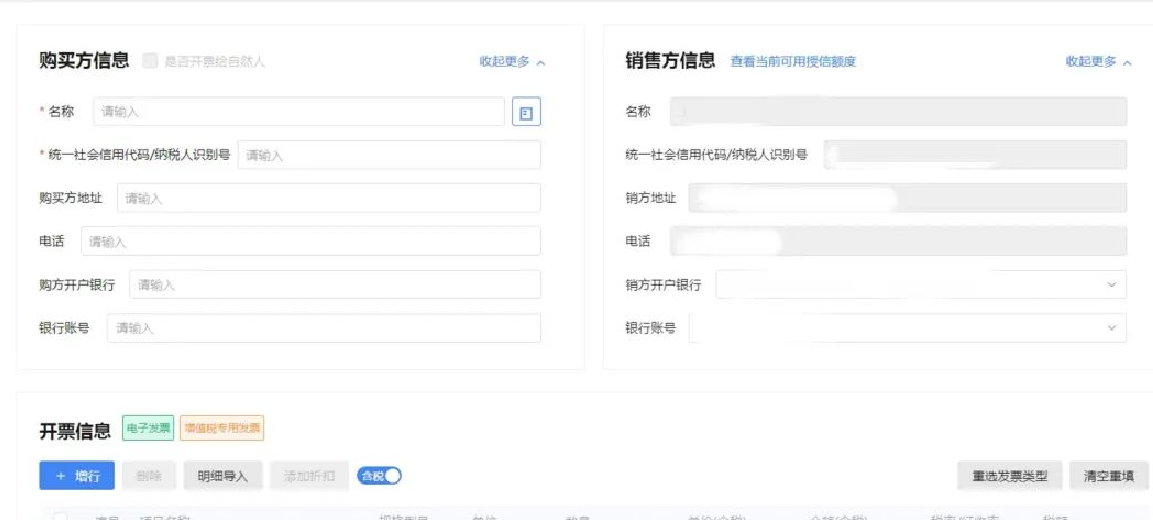Click the buyer 名称 input field
The height and width of the screenshot is (520, 1153).
click(x=298, y=112)
